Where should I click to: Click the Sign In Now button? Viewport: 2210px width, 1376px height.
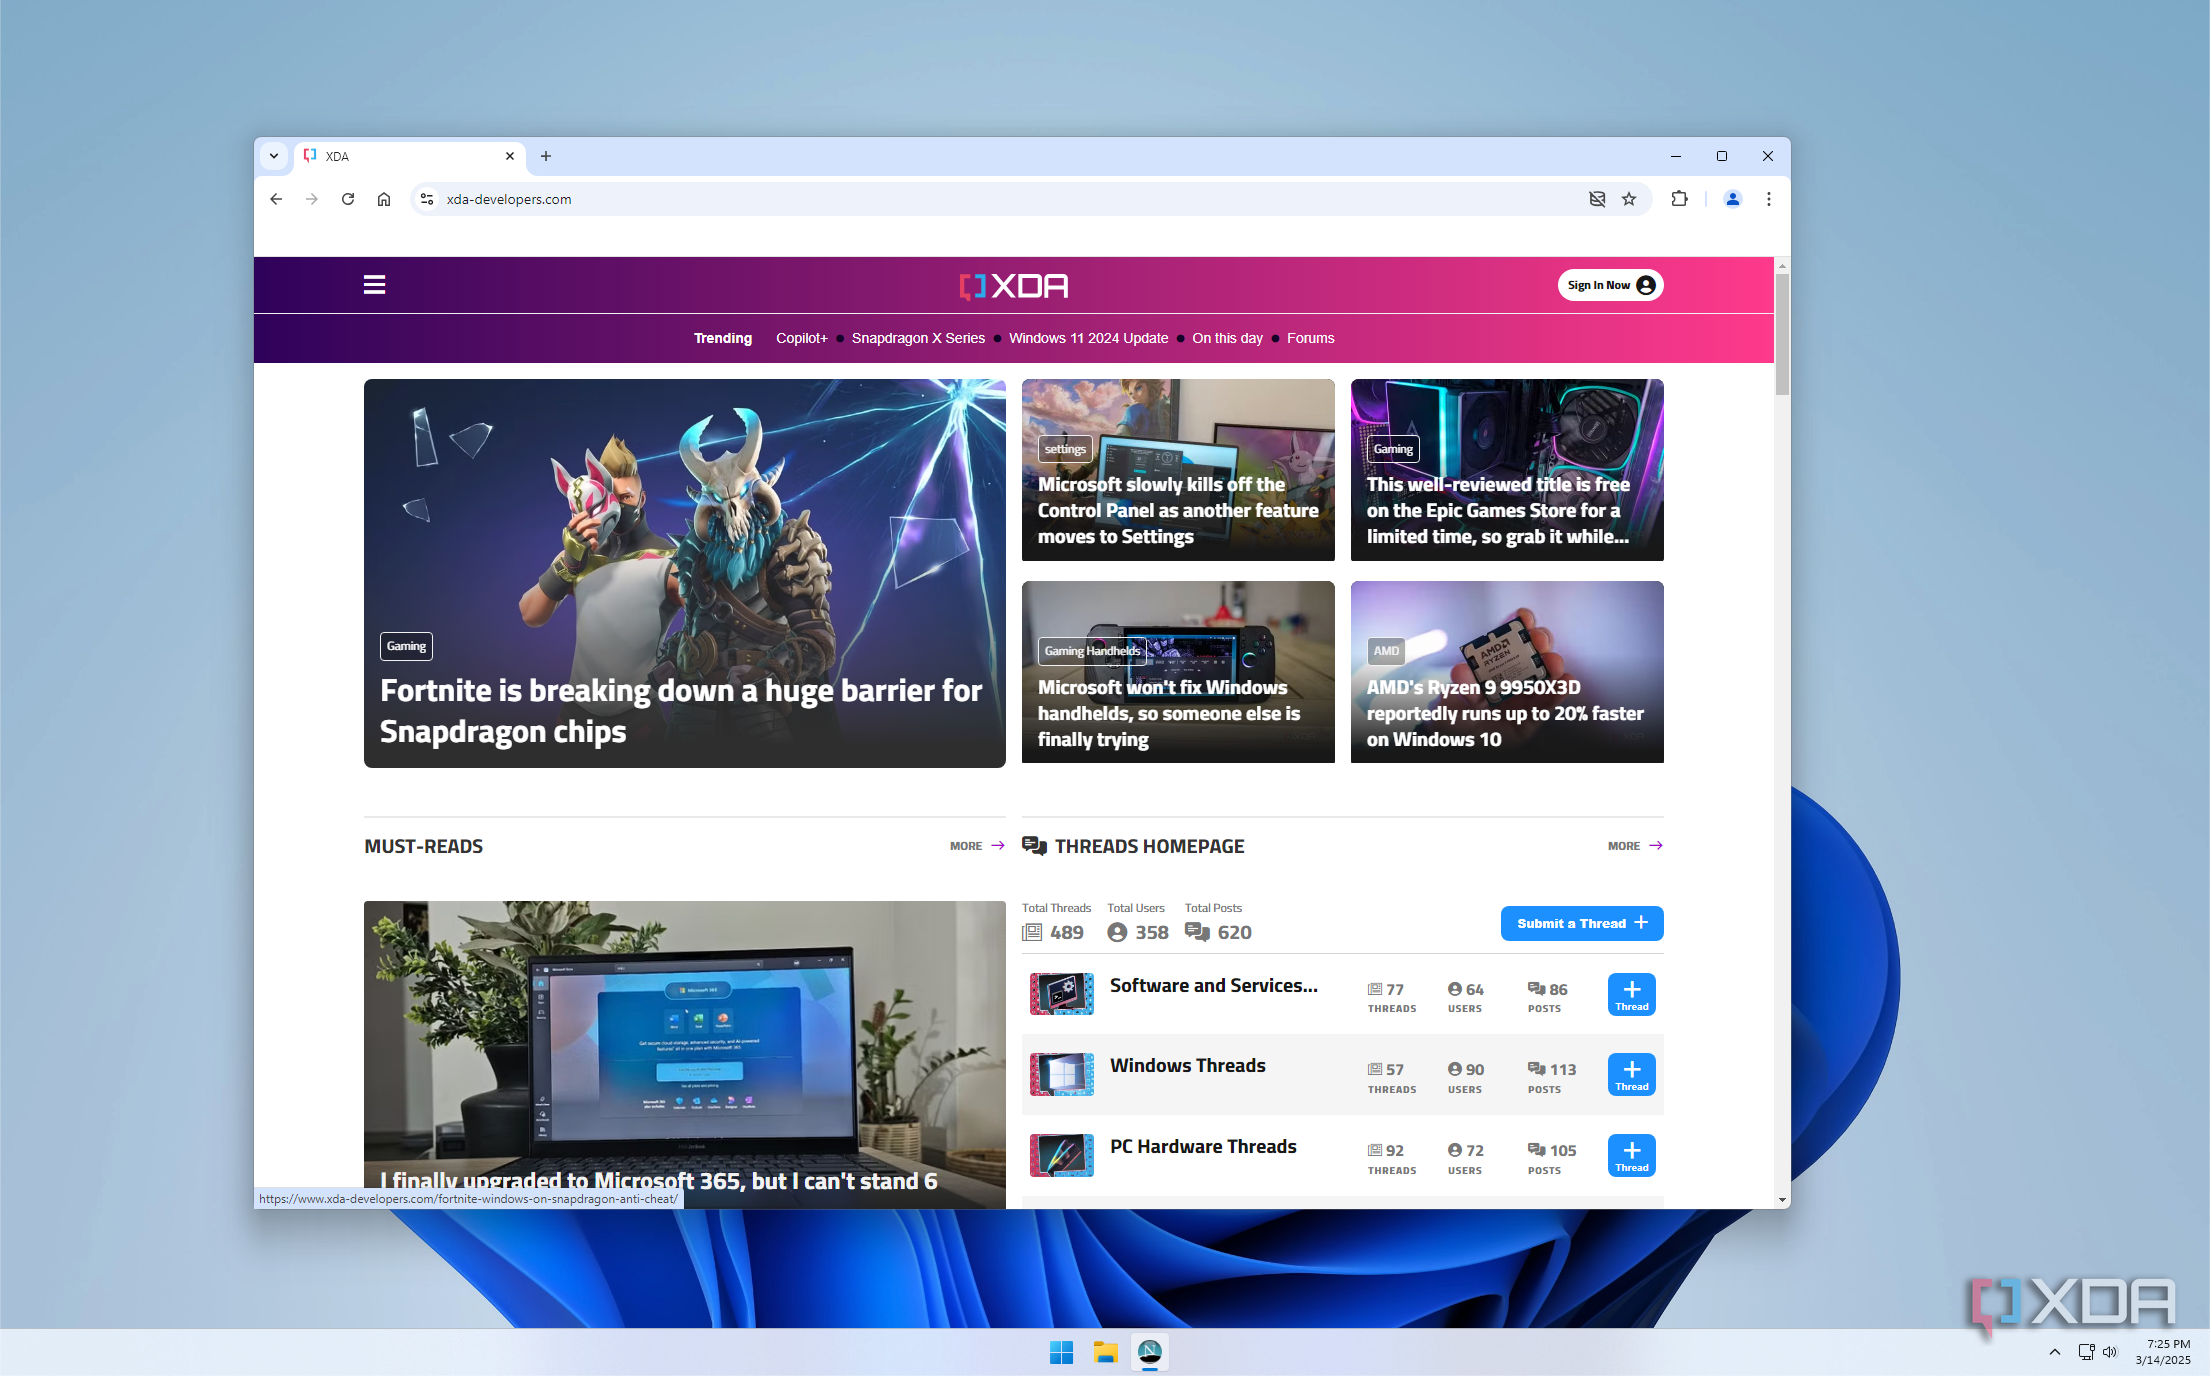point(1610,285)
